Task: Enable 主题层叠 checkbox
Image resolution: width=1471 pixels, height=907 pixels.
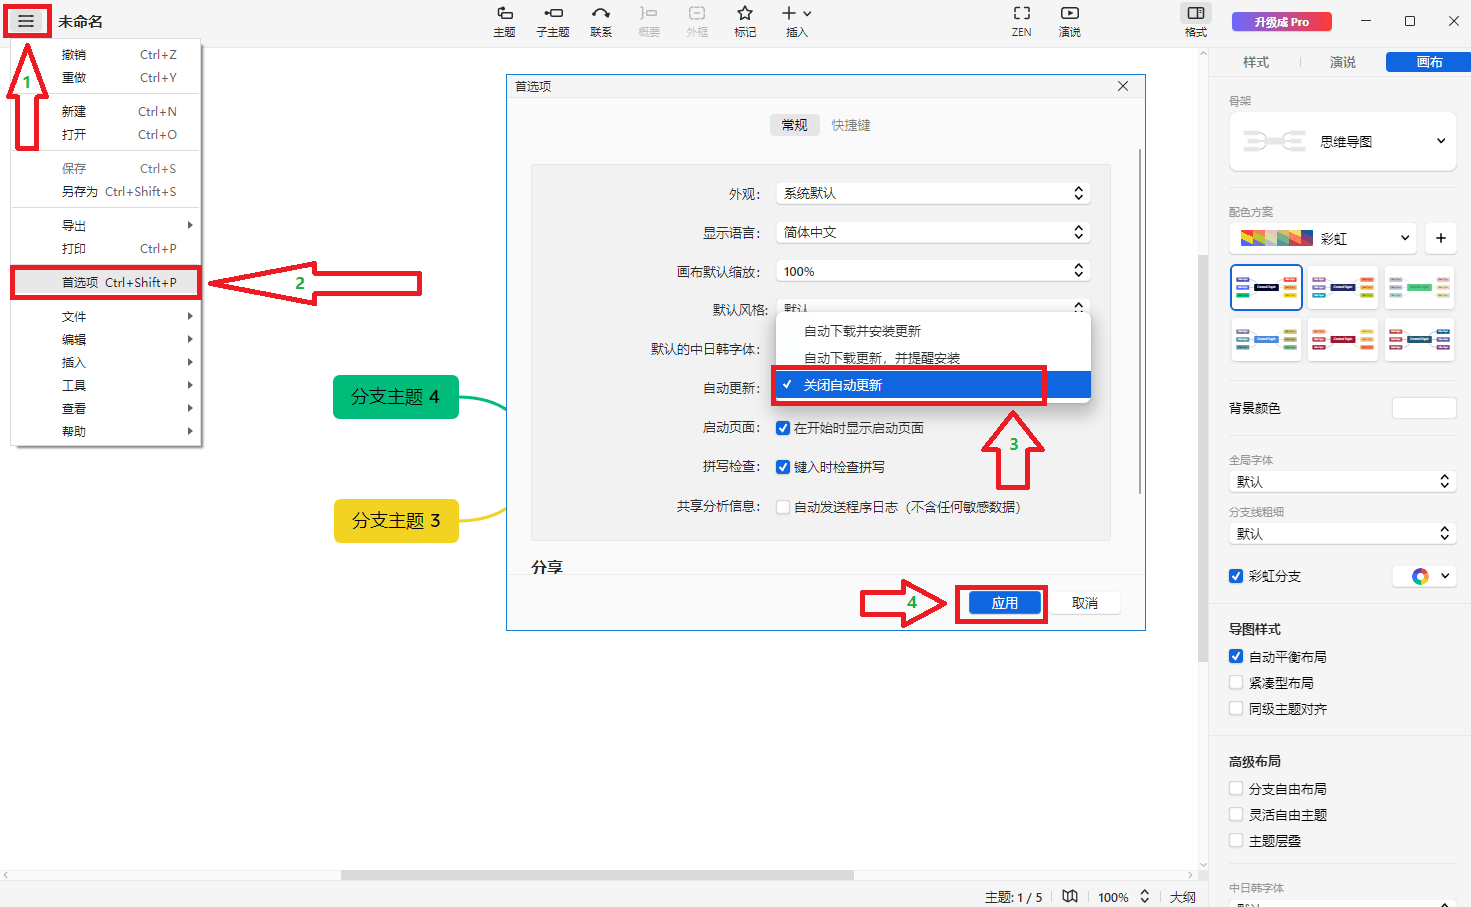Action: click(x=1236, y=841)
